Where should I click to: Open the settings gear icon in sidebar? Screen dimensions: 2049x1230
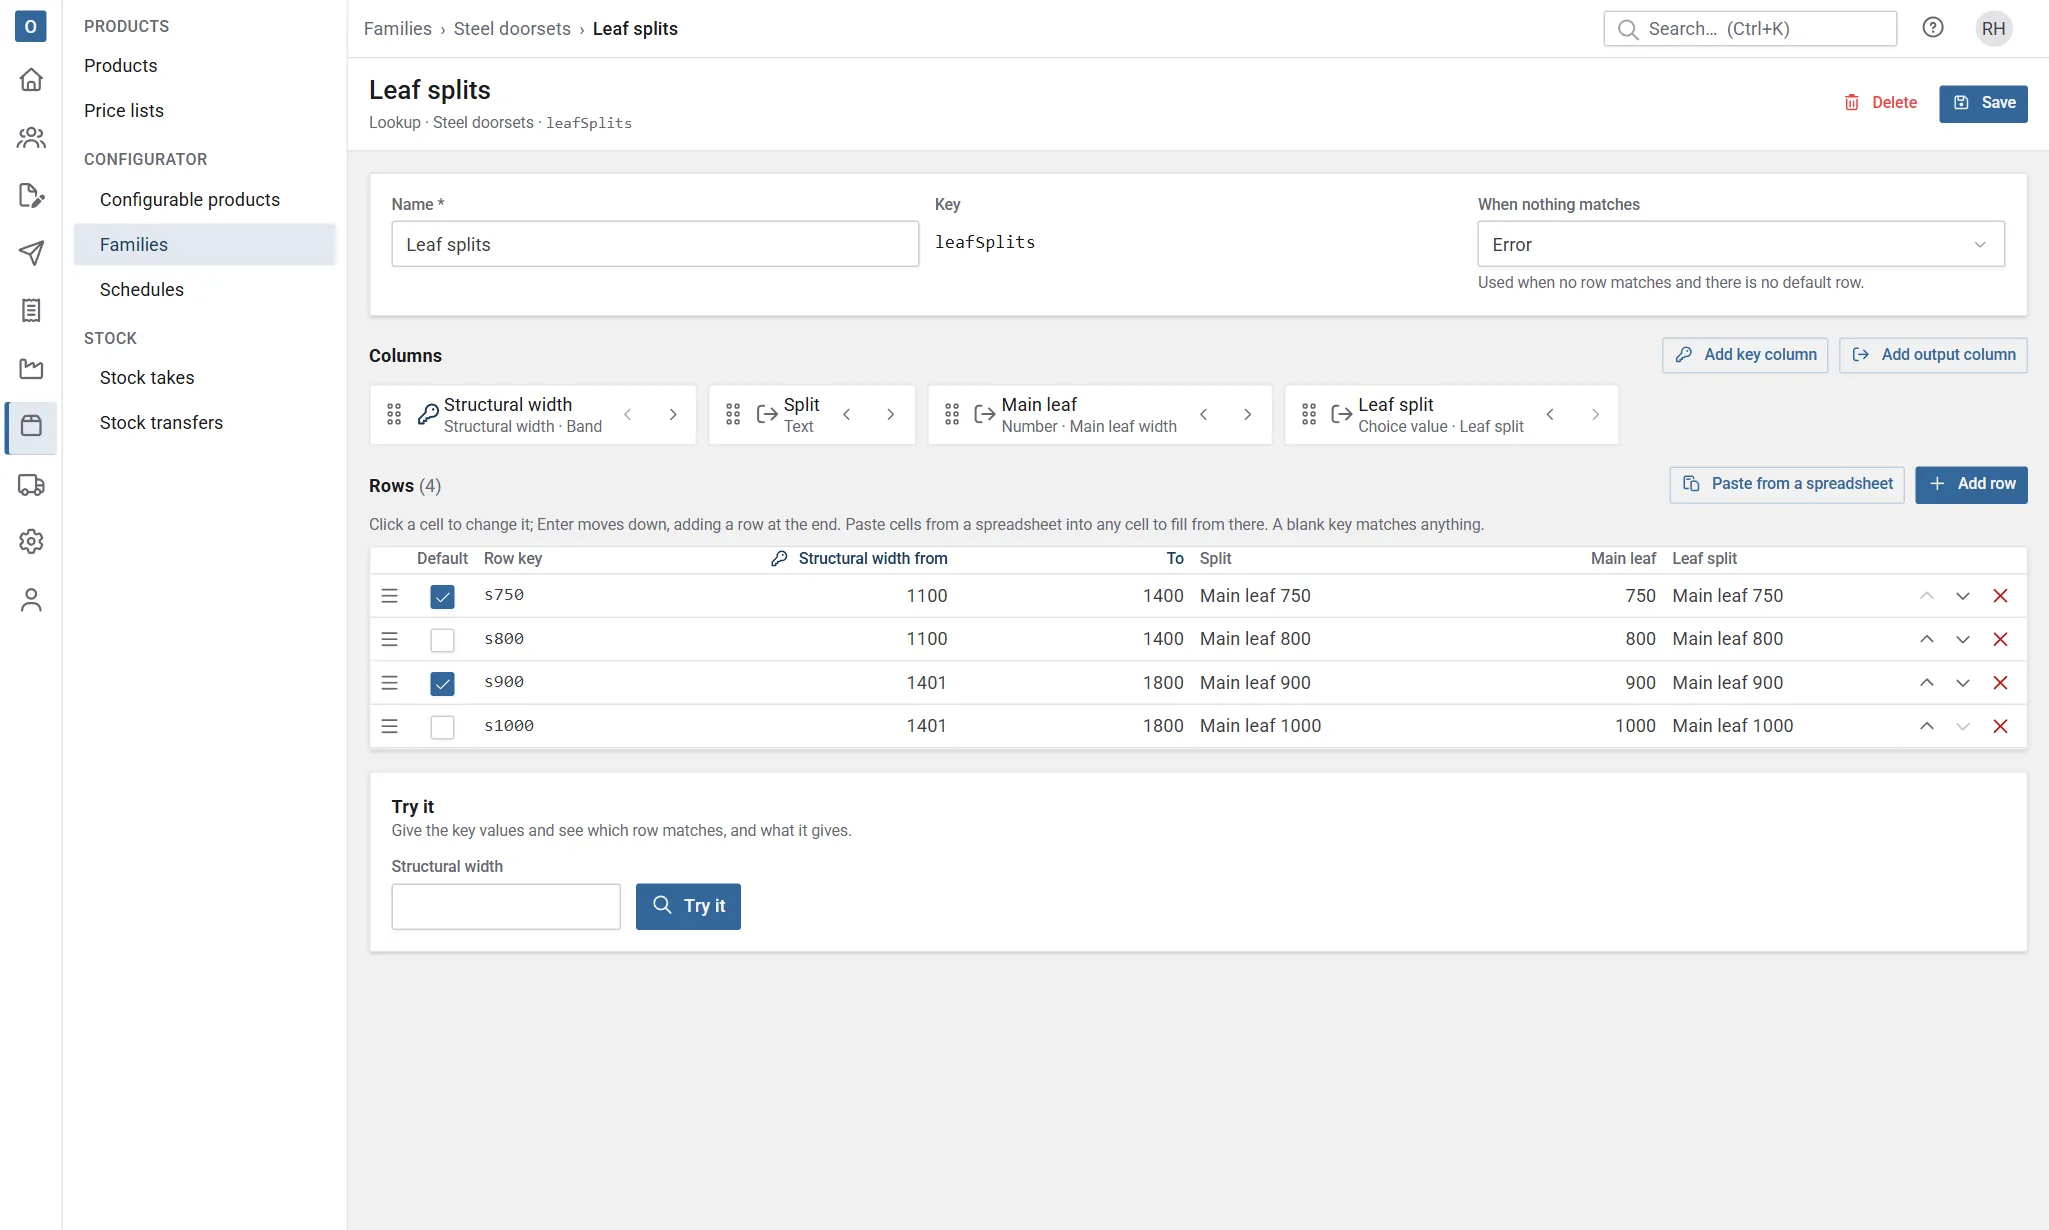click(31, 541)
